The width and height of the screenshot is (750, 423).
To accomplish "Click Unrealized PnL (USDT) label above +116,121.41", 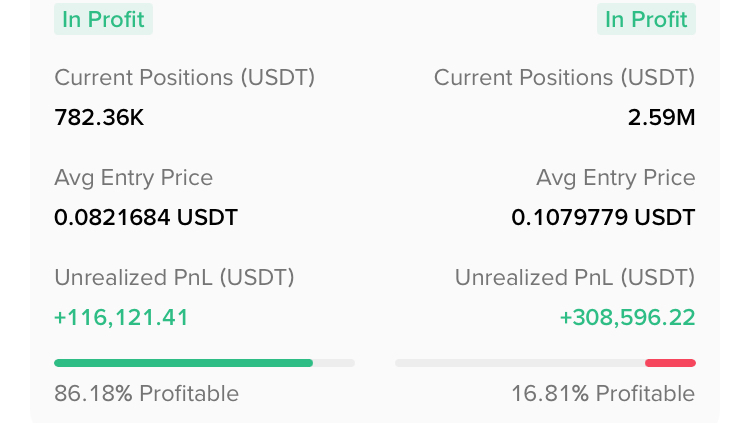I will (x=174, y=277).
